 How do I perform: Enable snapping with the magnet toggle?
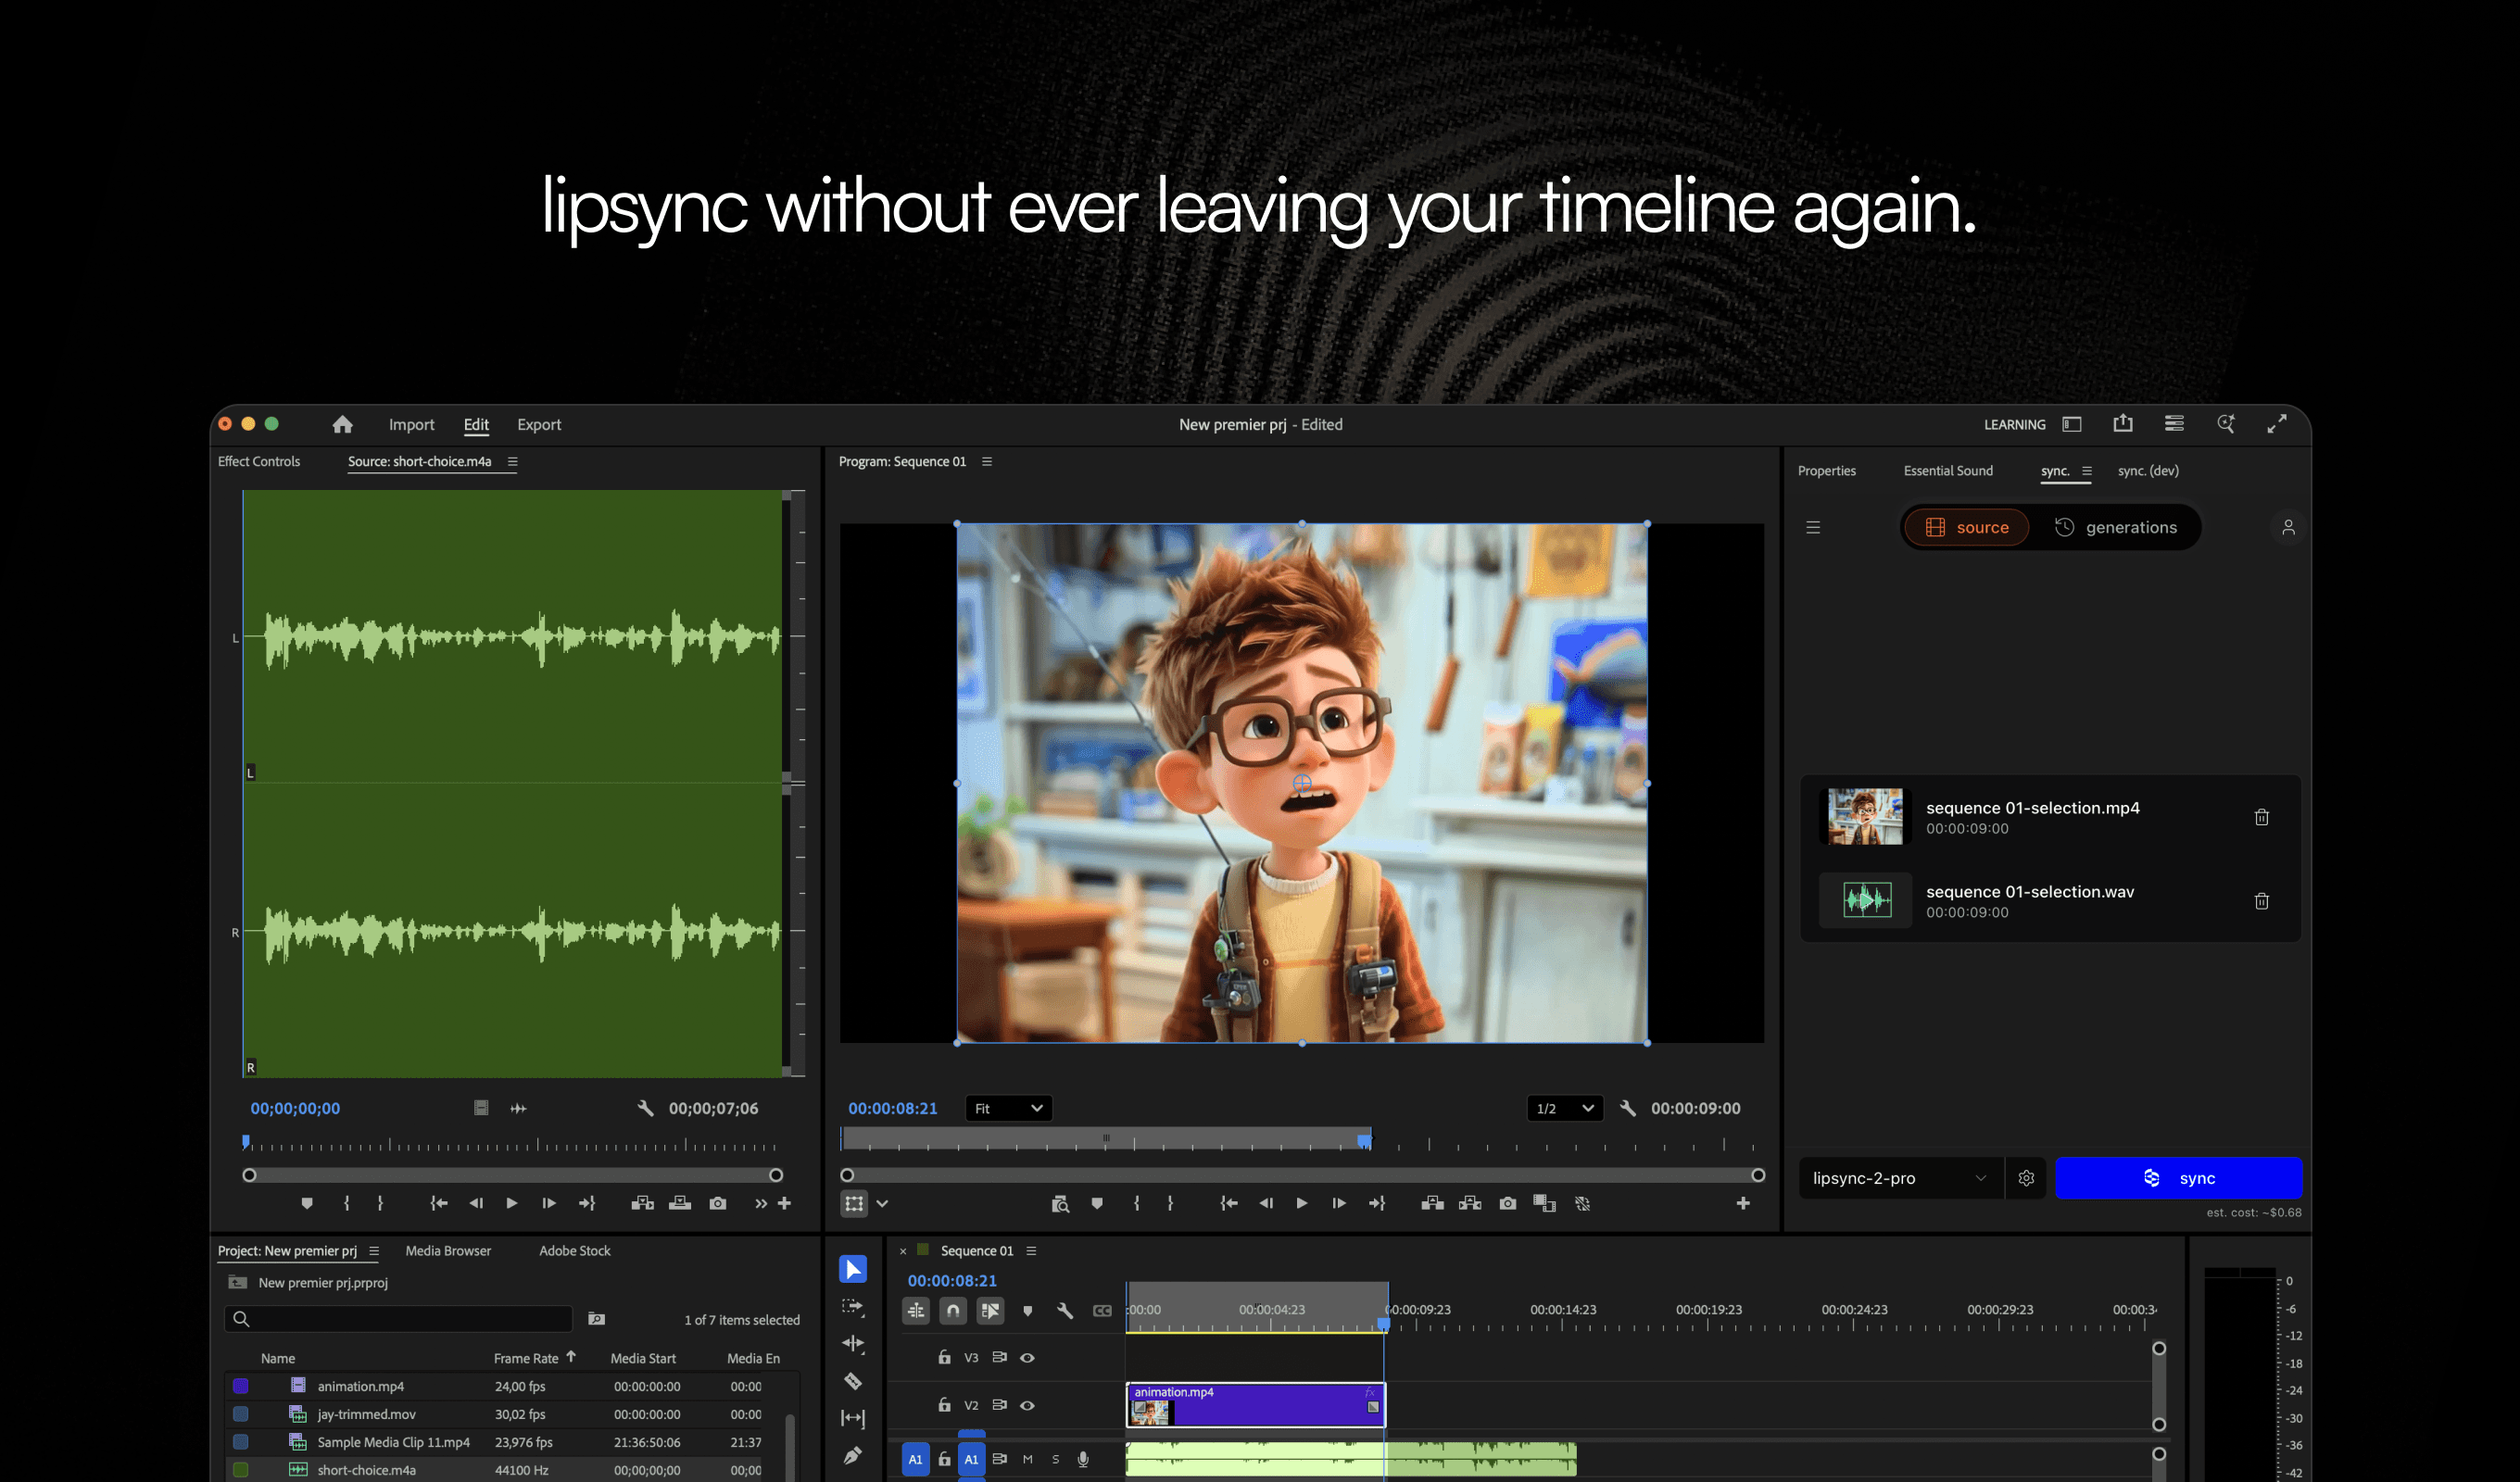click(x=953, y=1311)
